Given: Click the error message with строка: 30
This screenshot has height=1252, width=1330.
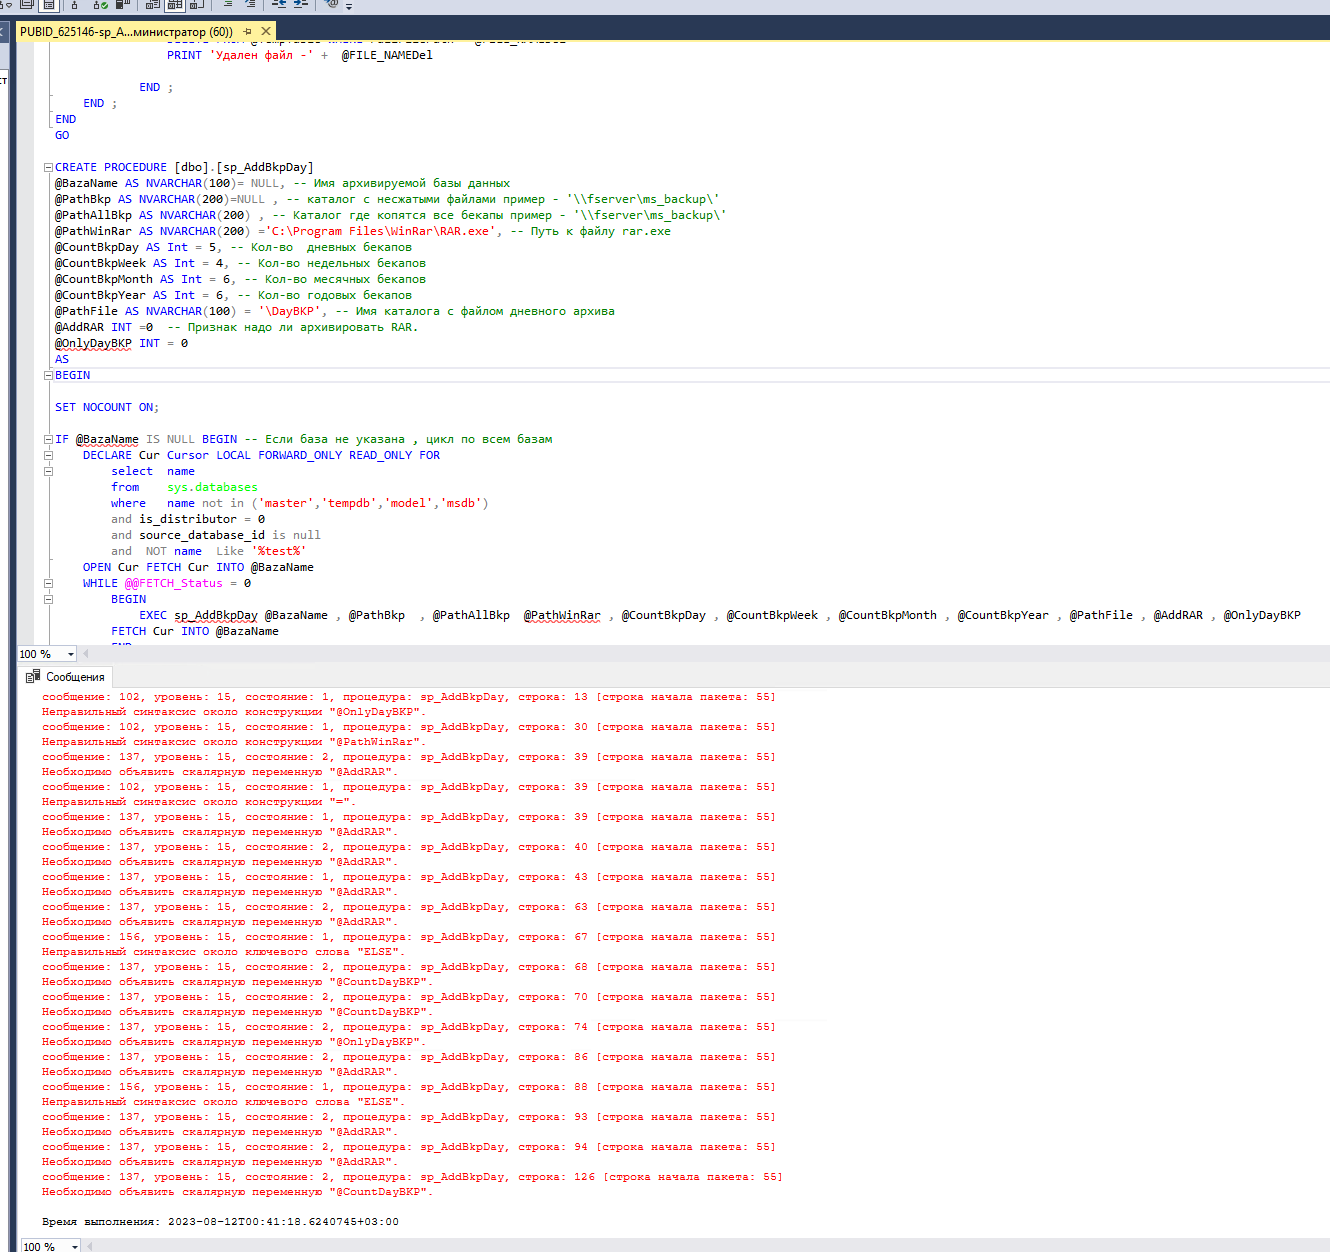Looking at the screenshot, I should [408, 727].
